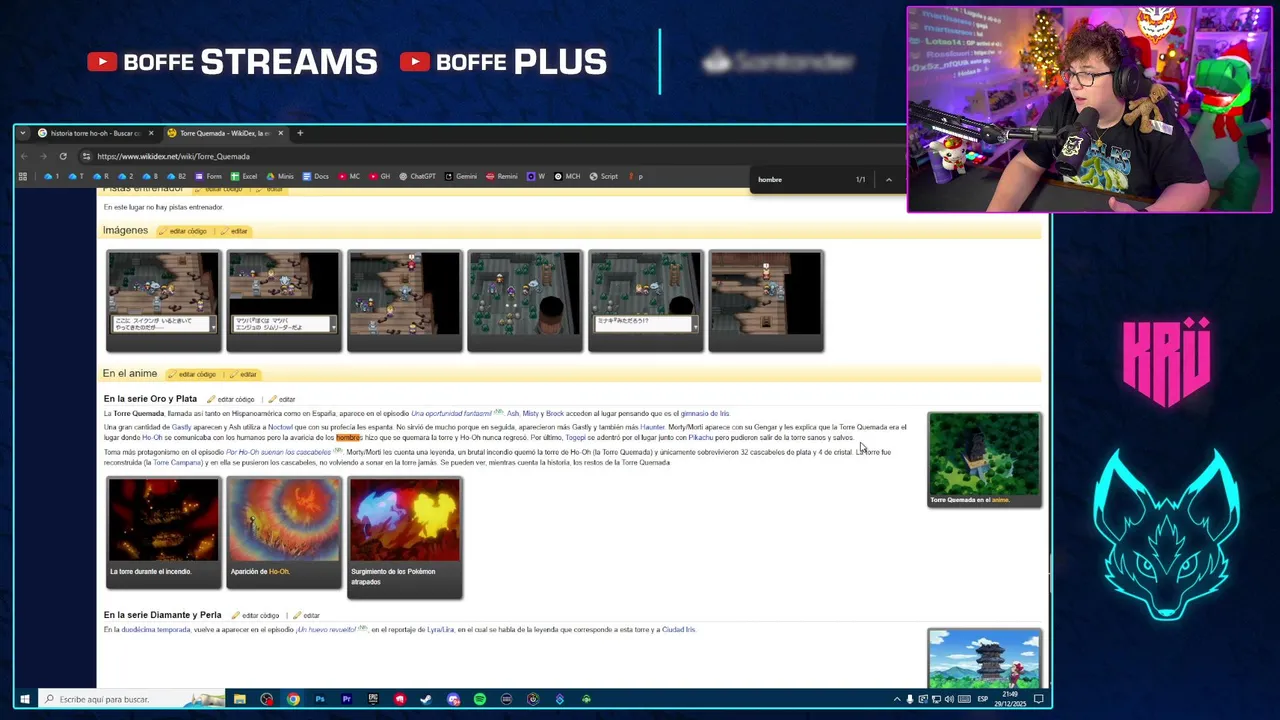Open 'Por Ho-Oh suenan los cascabeles' link
1280x720 pixels.
click(278, 452)
